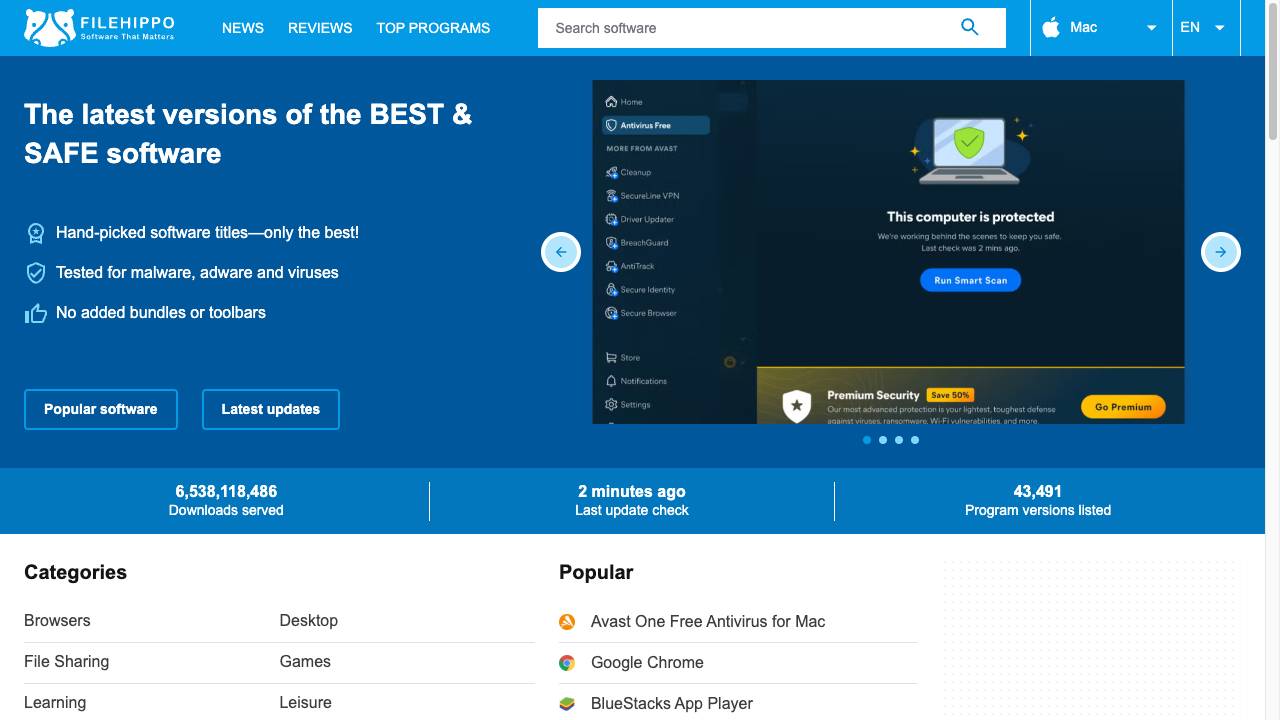Click the Popular software button
Screen dimensions: 1280x720
pyautogui.click(x=101, y=409)
